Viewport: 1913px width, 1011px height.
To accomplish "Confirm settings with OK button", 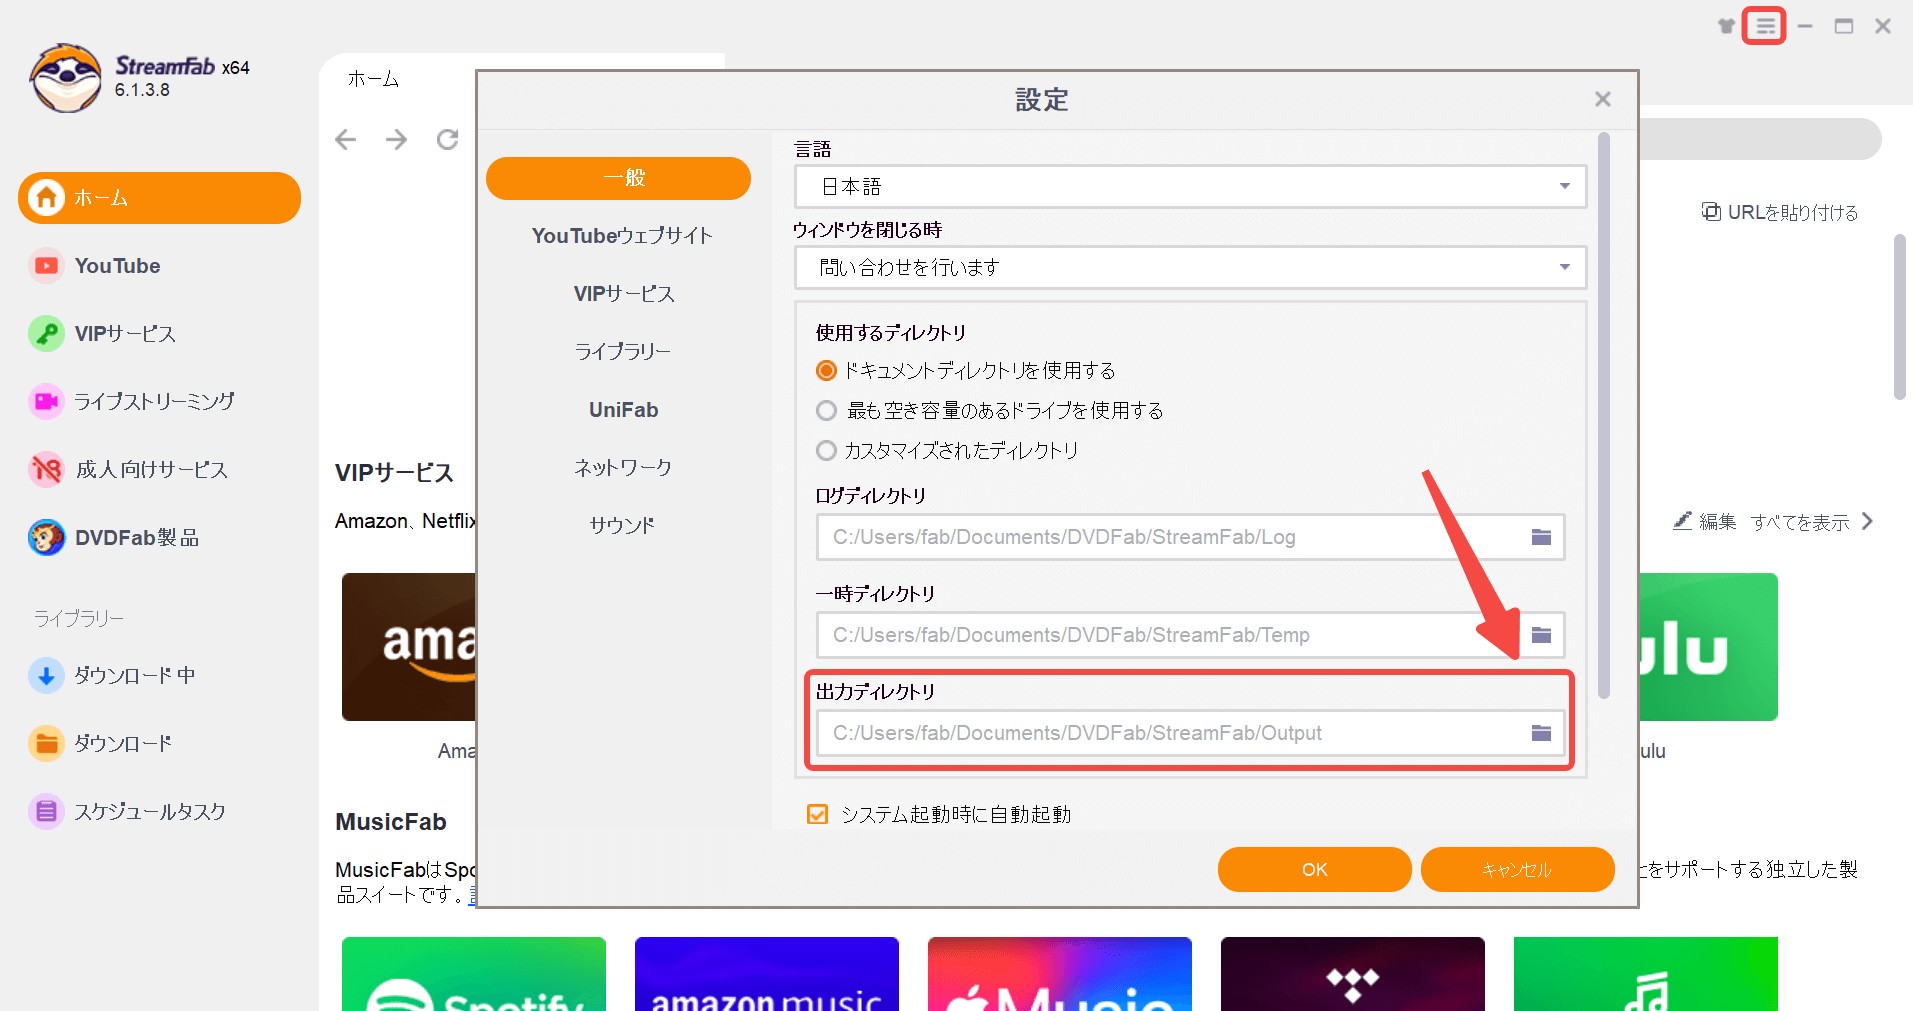I will click(1314, 870).
